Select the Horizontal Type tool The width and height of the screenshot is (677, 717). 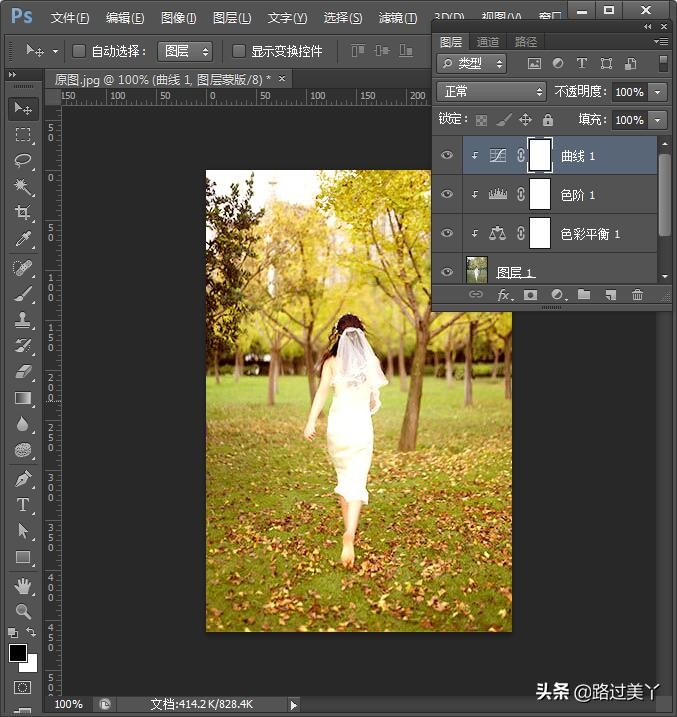(23, 505)
